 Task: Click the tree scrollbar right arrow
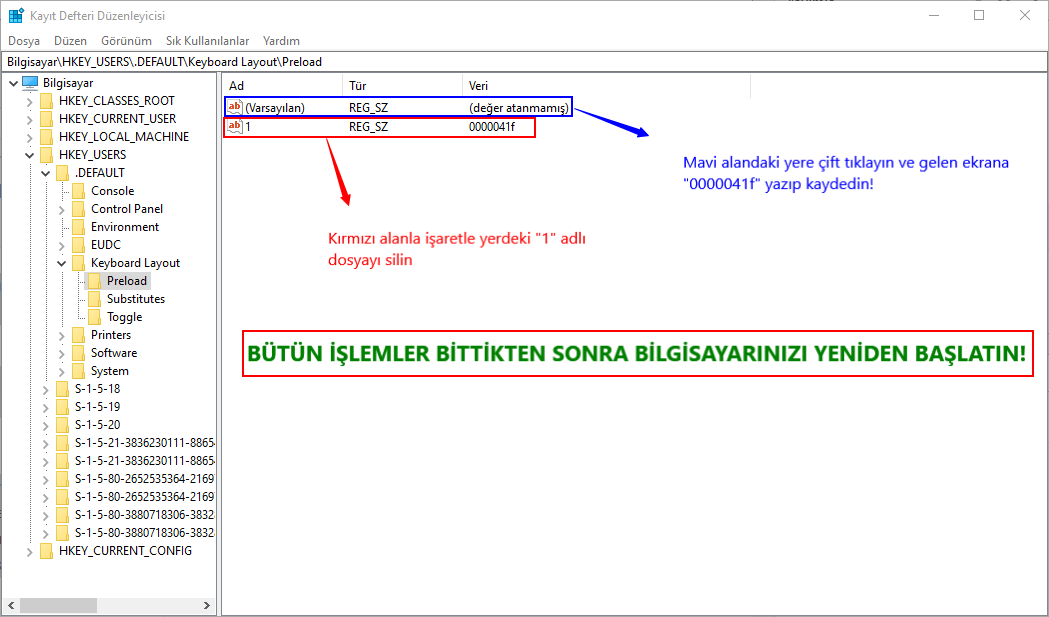(x=207, y=605)
